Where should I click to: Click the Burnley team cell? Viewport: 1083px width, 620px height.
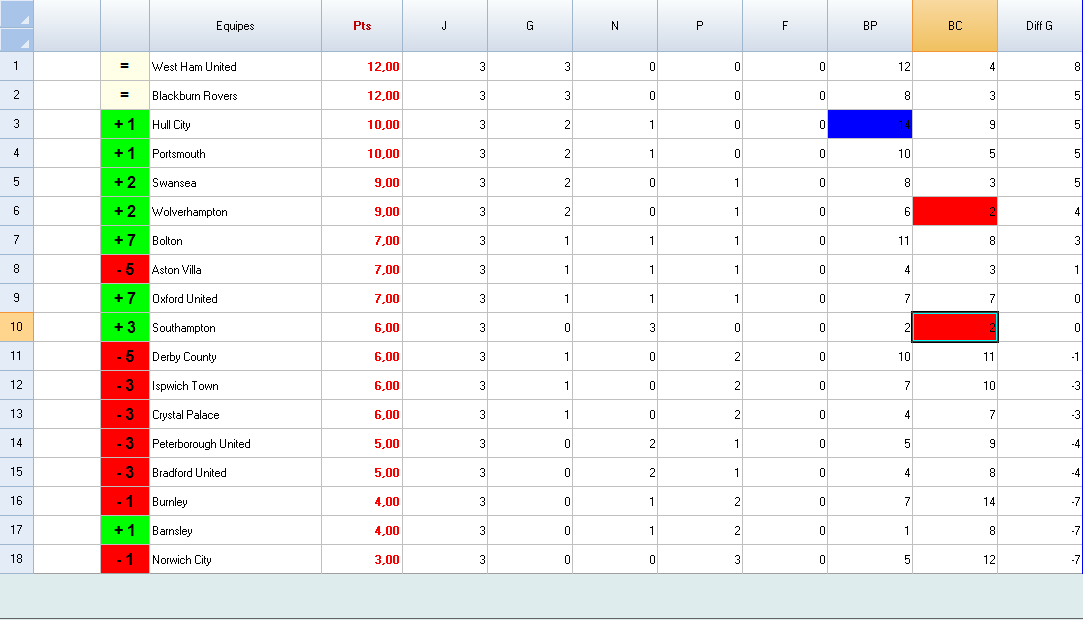(235, 501)
